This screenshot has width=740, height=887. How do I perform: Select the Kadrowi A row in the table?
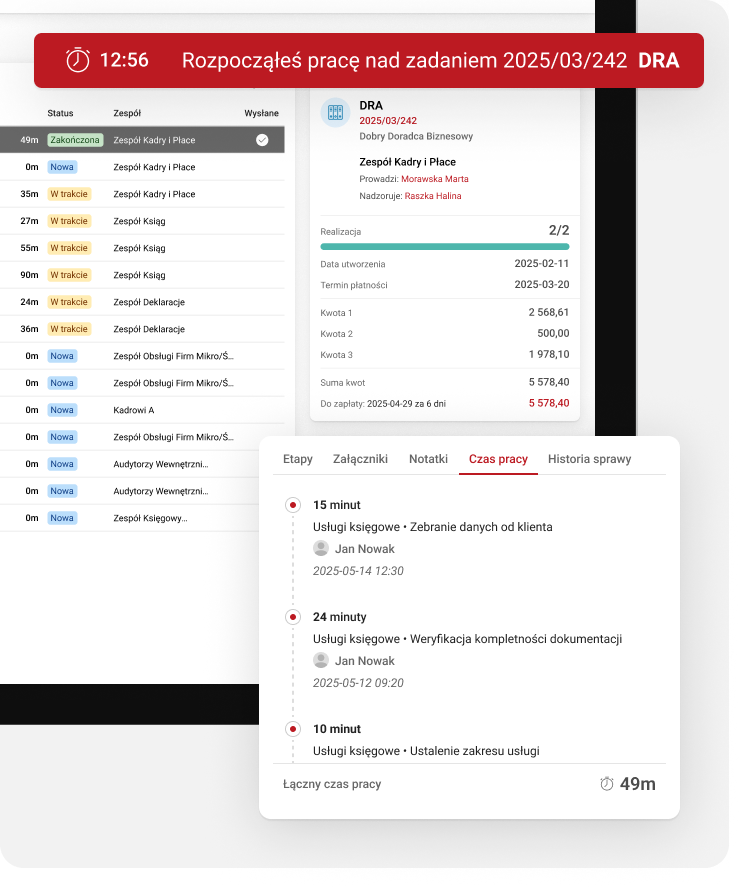point(134,410)
